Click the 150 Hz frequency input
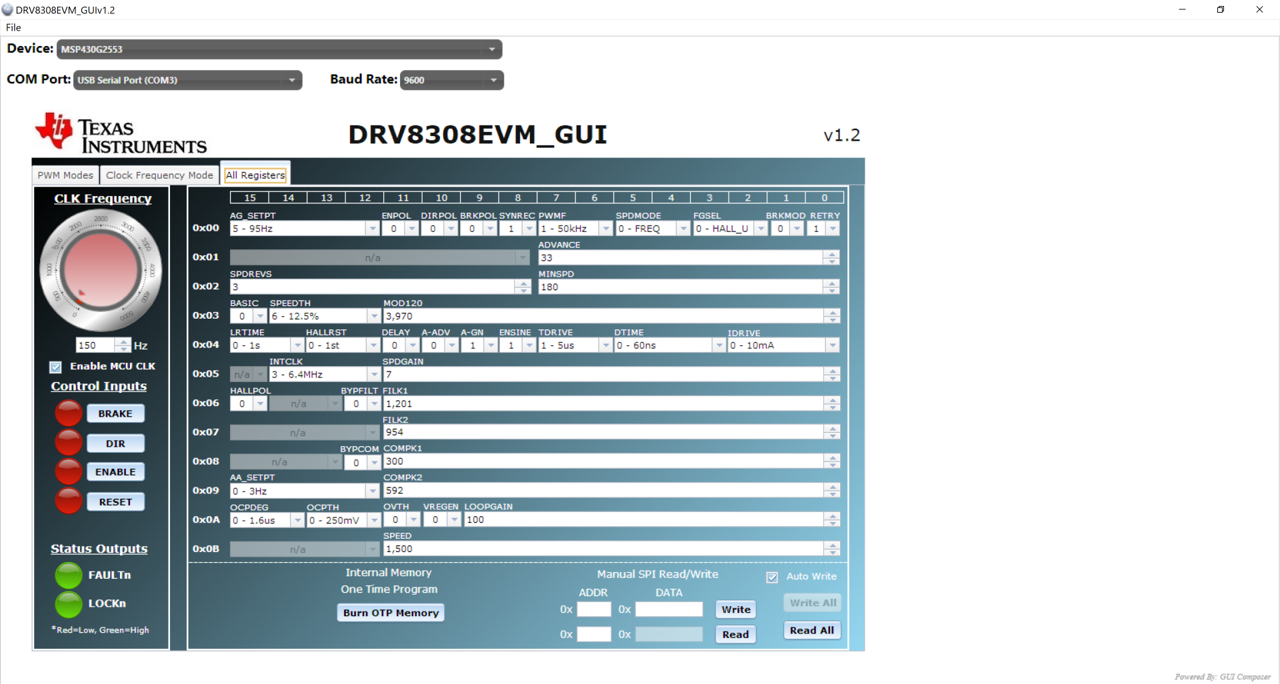The height and width of the screenshot is (684, 1280). [x=96, y=345]
